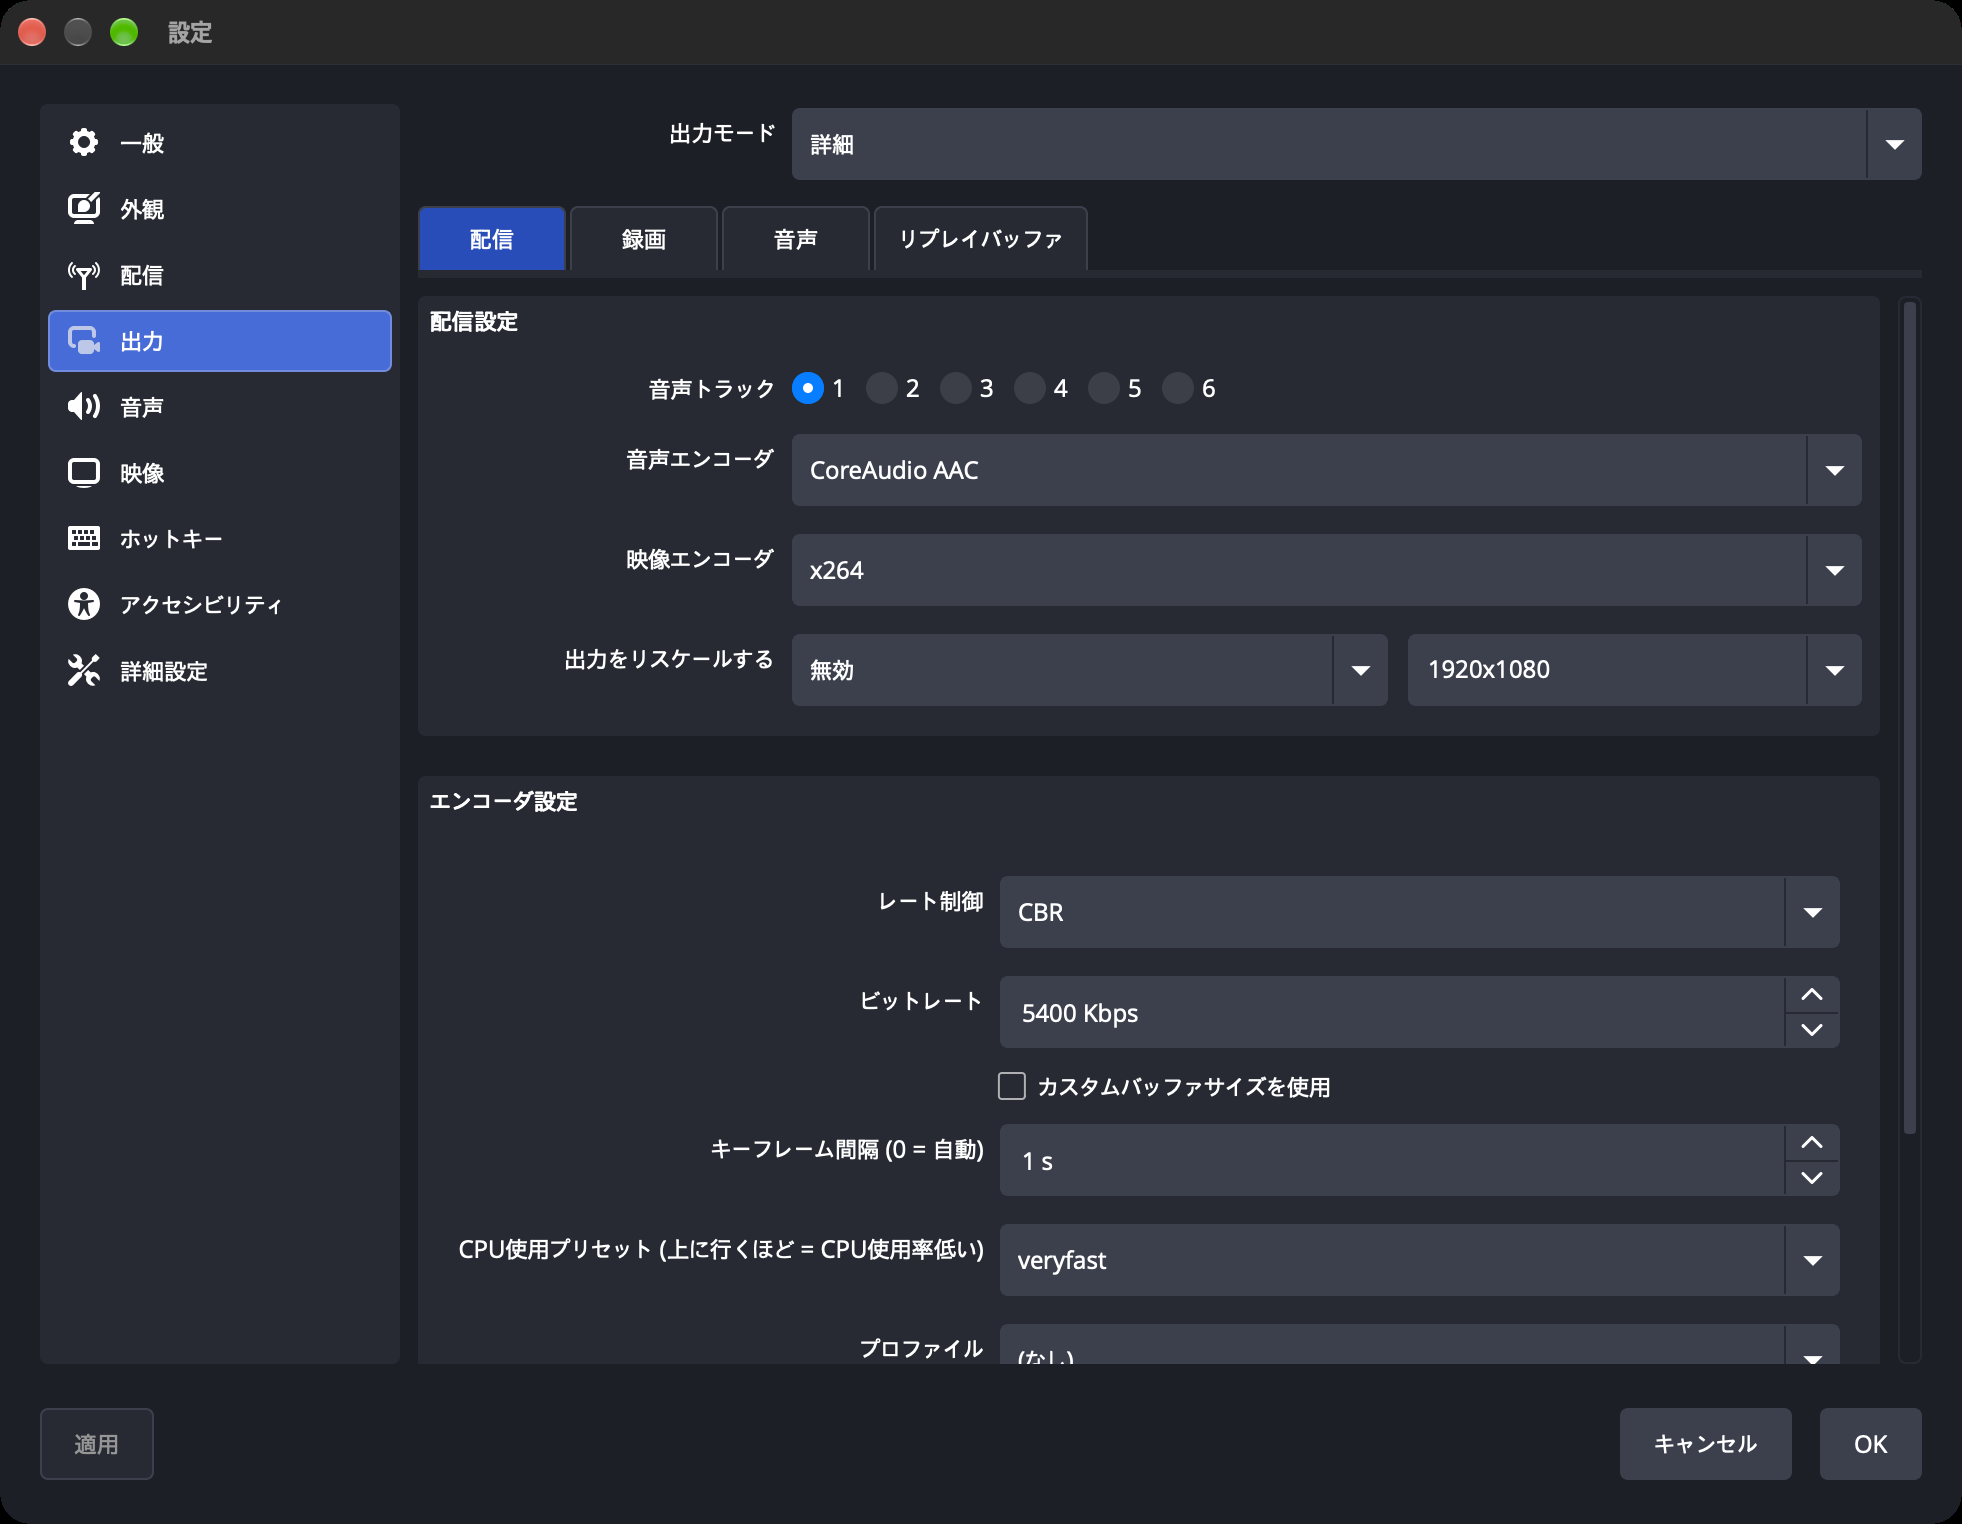Open the 詳細設定 tools icon in the sidebar
Screen dimensions: 1962x1524
click(84, 670)
